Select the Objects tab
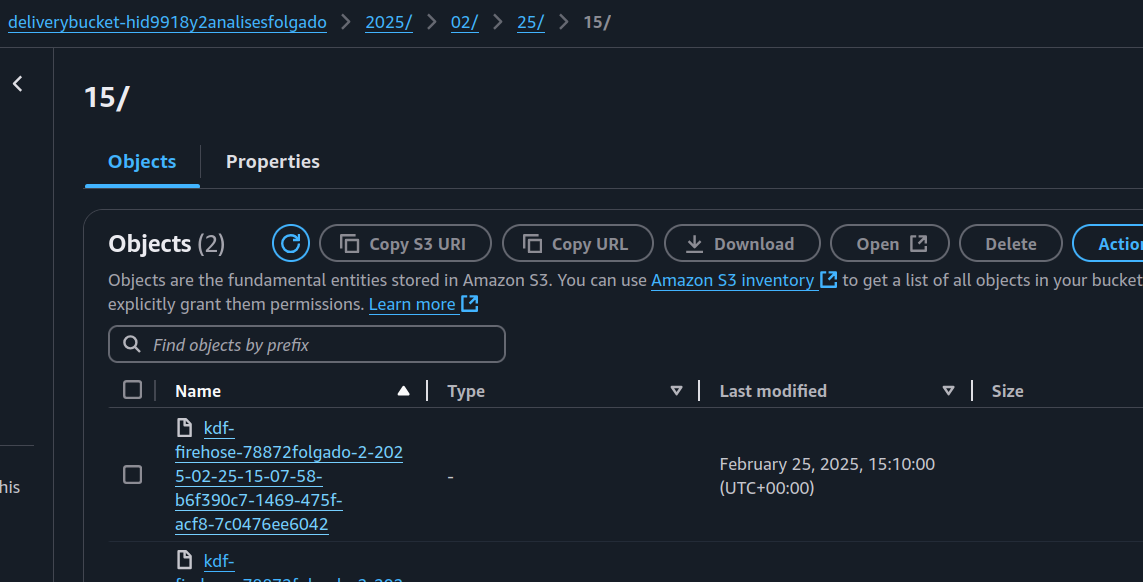This screenshot has height=582, width=1143. pyautogui.click(x=142, y=162)
